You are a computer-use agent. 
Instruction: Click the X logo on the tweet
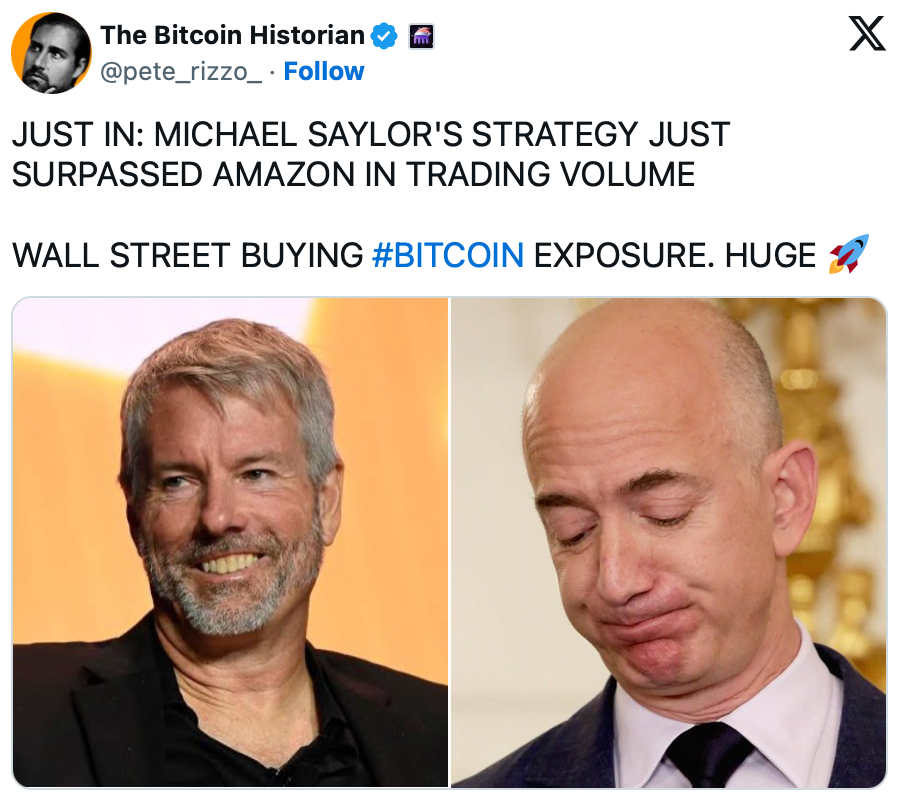pos(867,34)
